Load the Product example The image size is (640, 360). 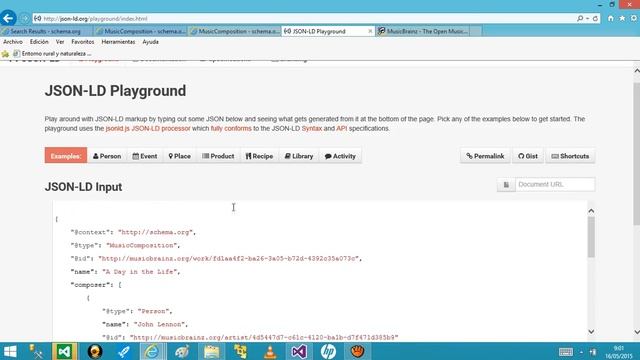tap(218, 156)
